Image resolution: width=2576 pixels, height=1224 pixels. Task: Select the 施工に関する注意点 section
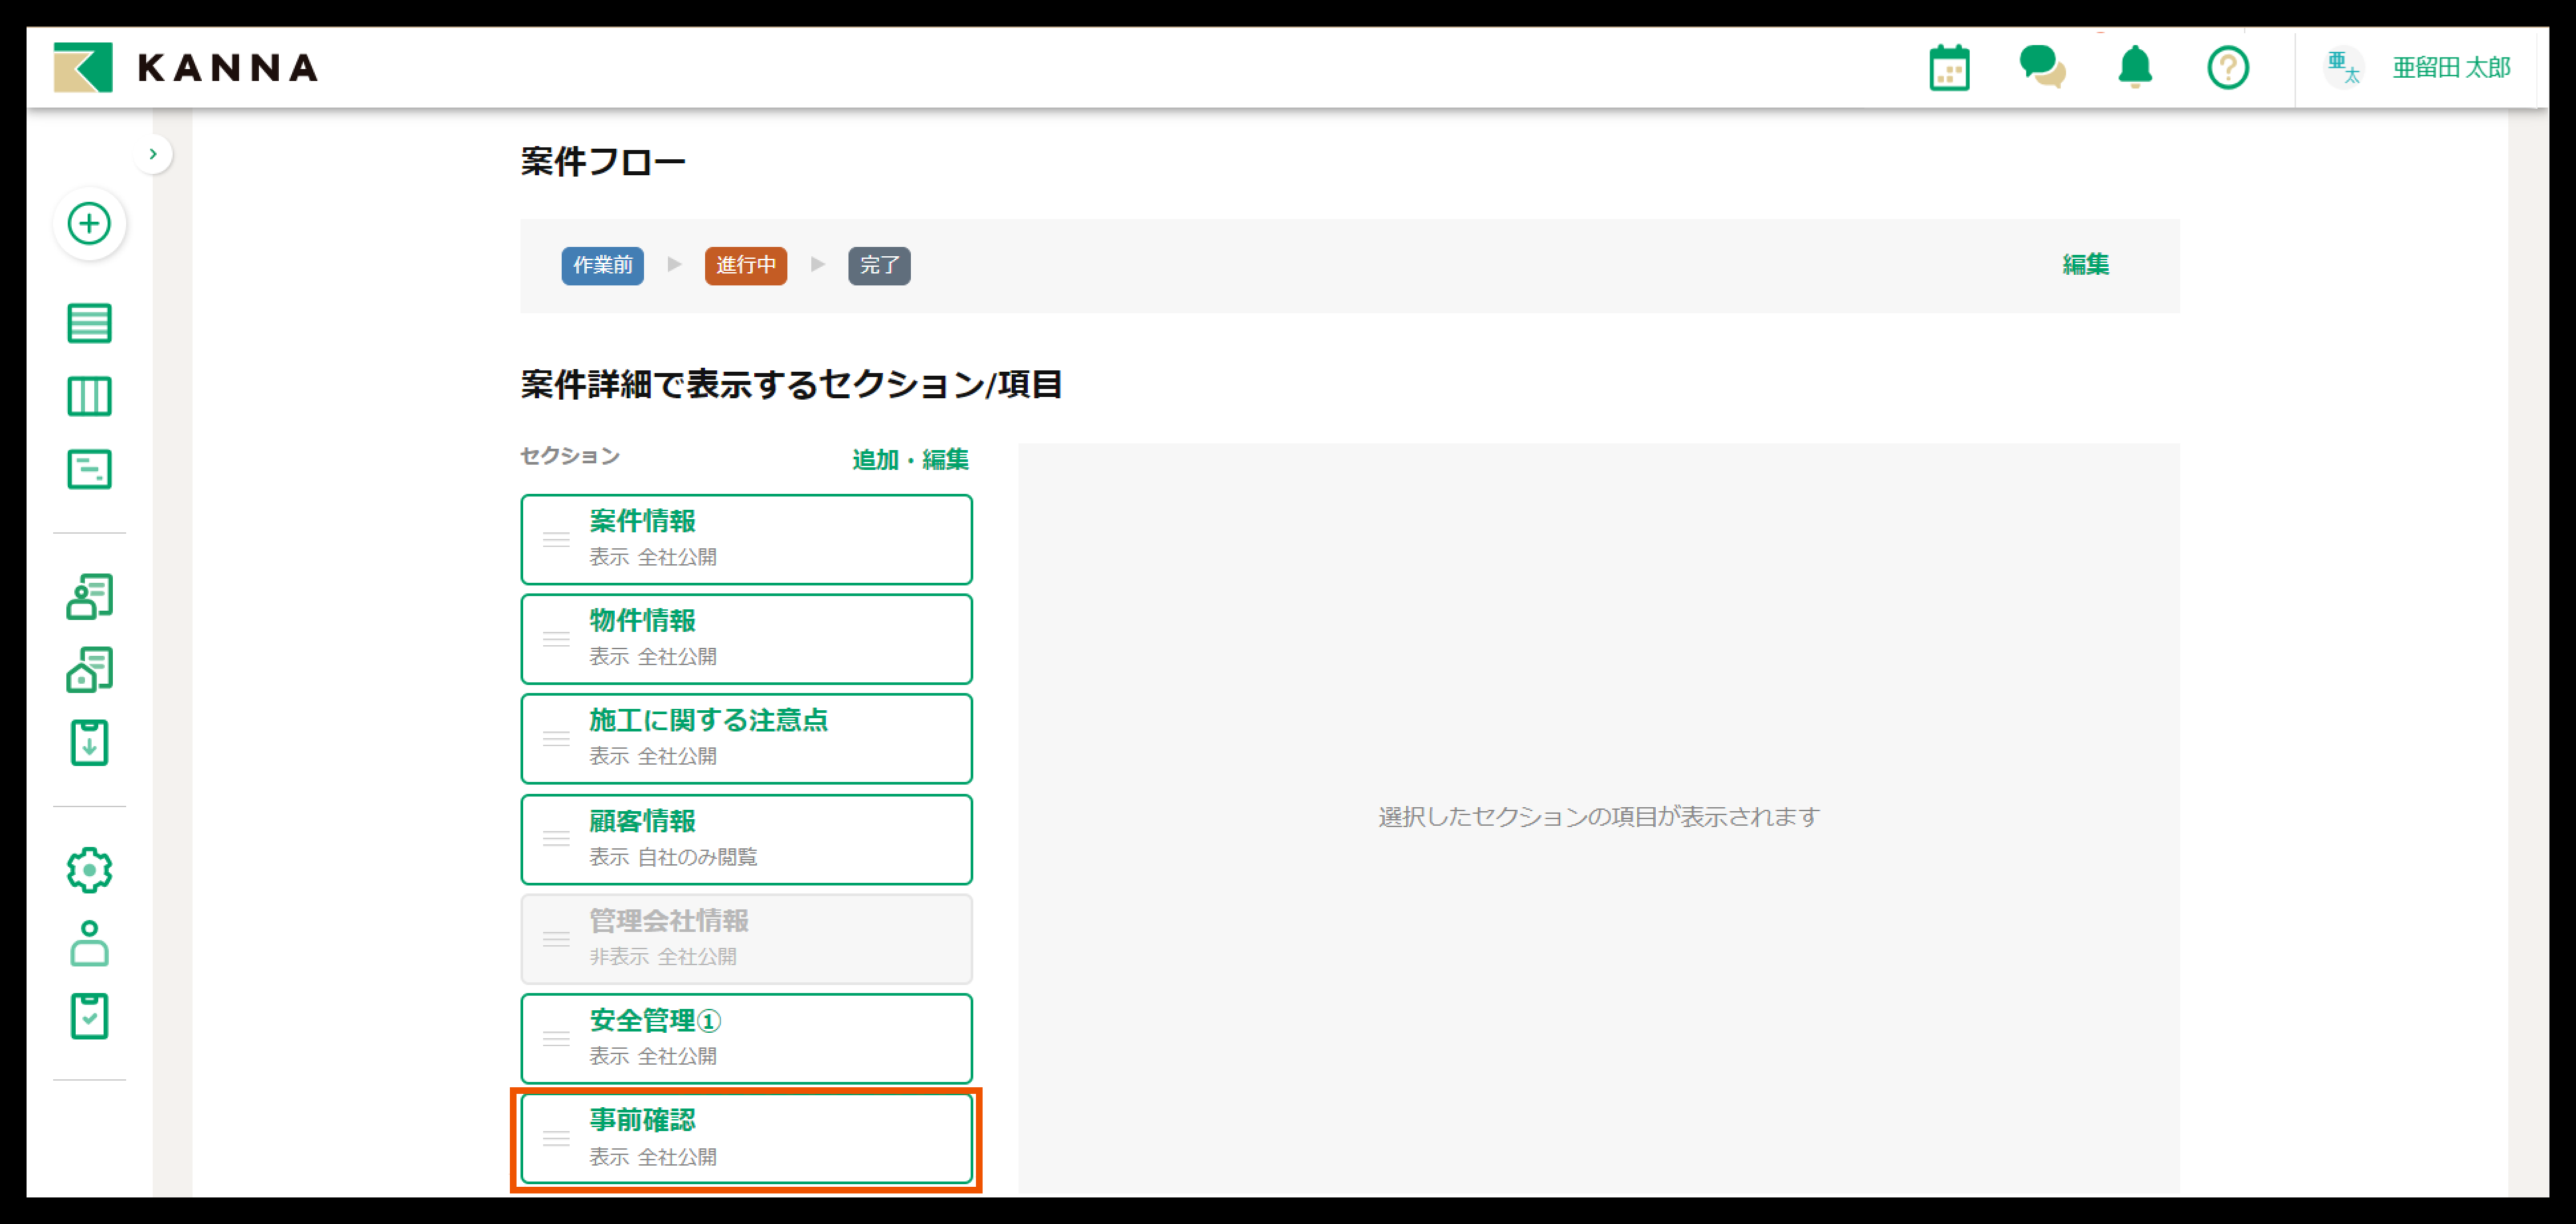(746, 739)
